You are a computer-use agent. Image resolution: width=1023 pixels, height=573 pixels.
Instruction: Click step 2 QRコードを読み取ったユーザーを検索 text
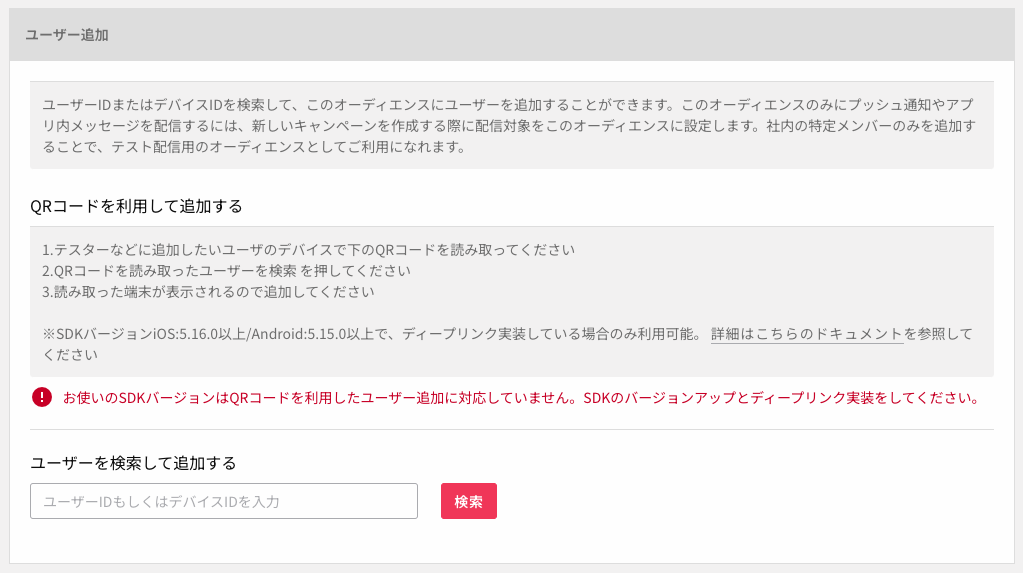[x=226, y=271]
